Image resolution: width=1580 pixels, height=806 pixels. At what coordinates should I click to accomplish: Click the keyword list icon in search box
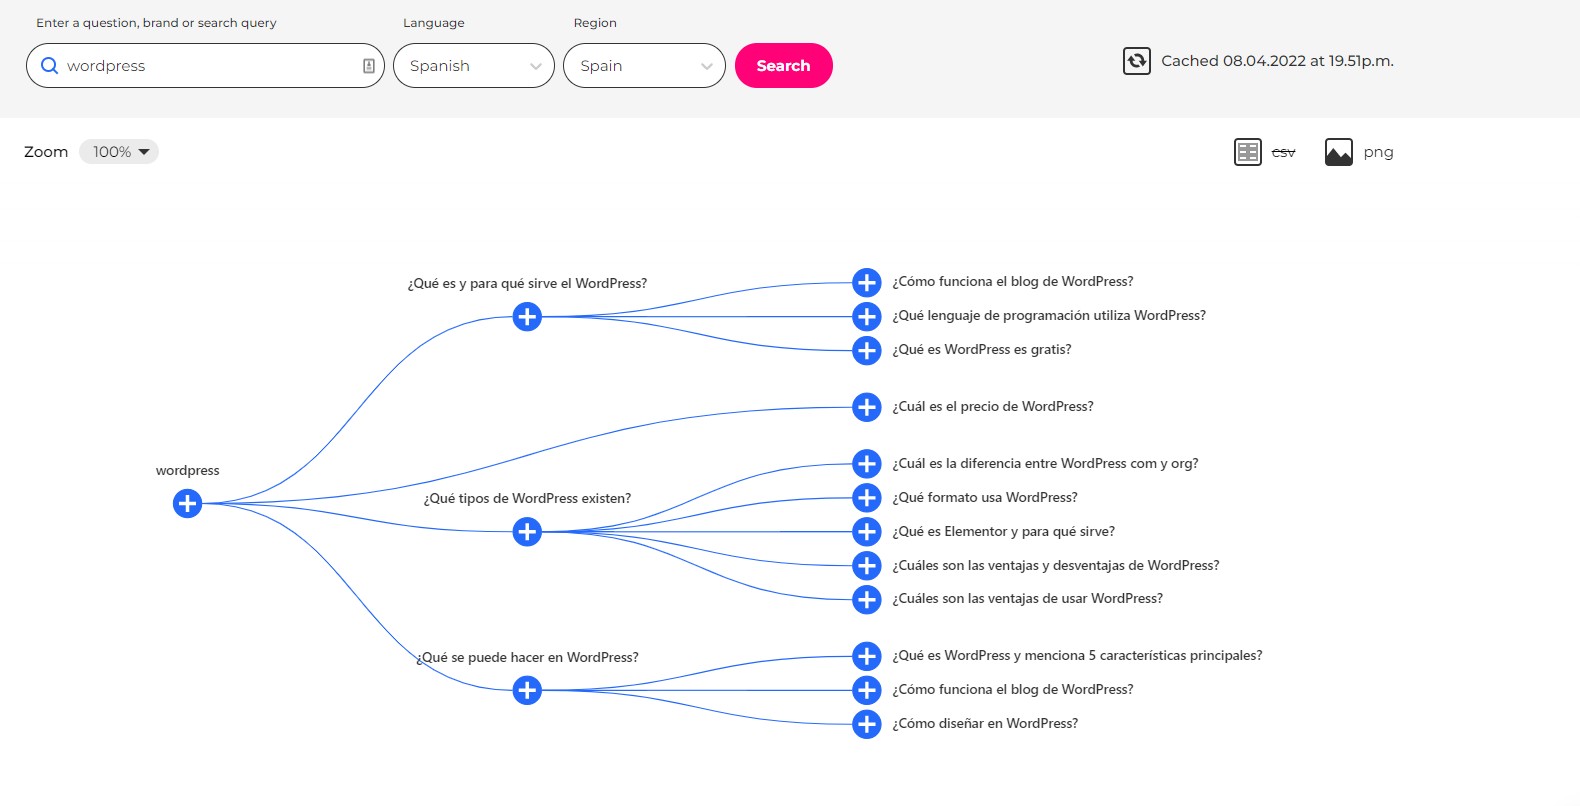368,66
